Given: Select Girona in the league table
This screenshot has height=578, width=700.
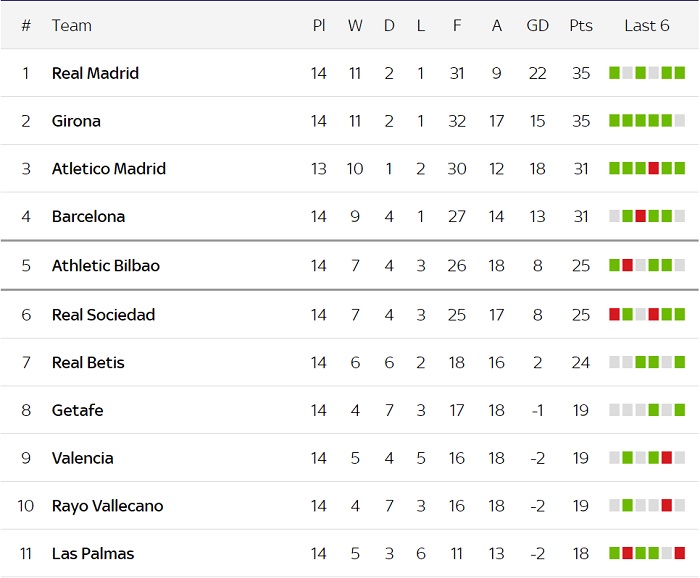Looking at the screenshot, I should [76, 121].
